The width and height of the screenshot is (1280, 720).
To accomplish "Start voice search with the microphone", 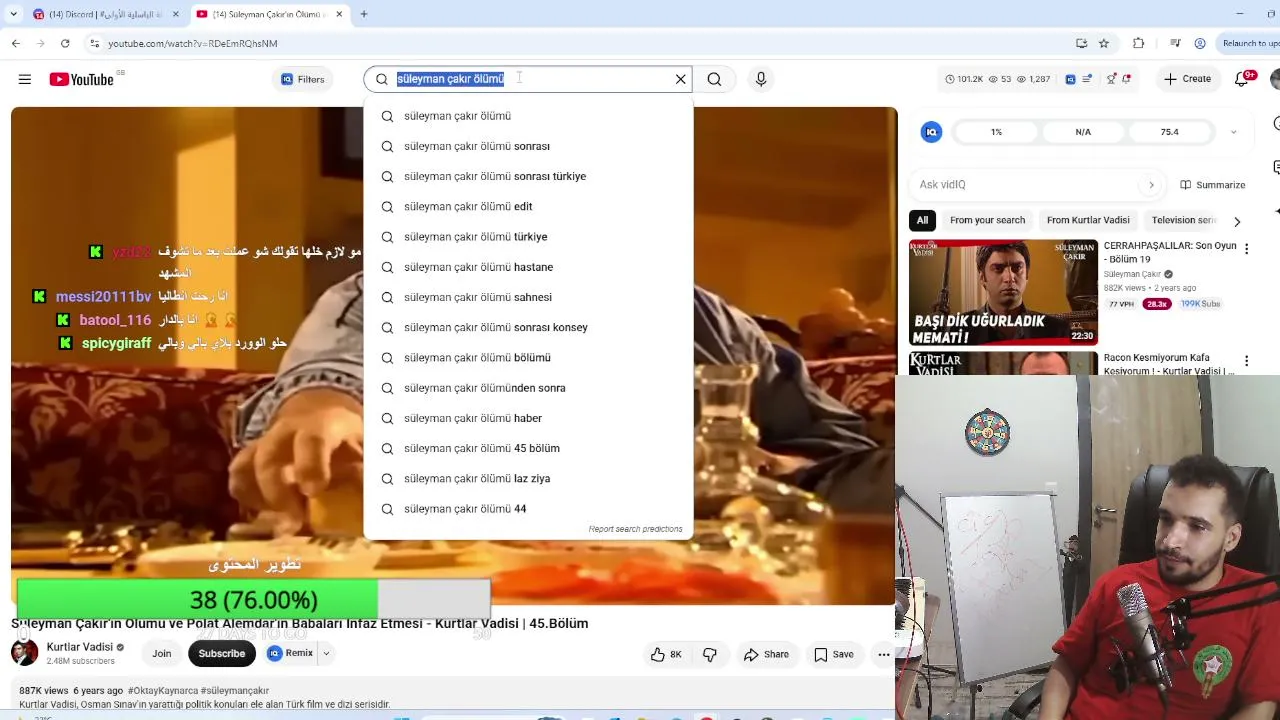I will pos(761,79).
